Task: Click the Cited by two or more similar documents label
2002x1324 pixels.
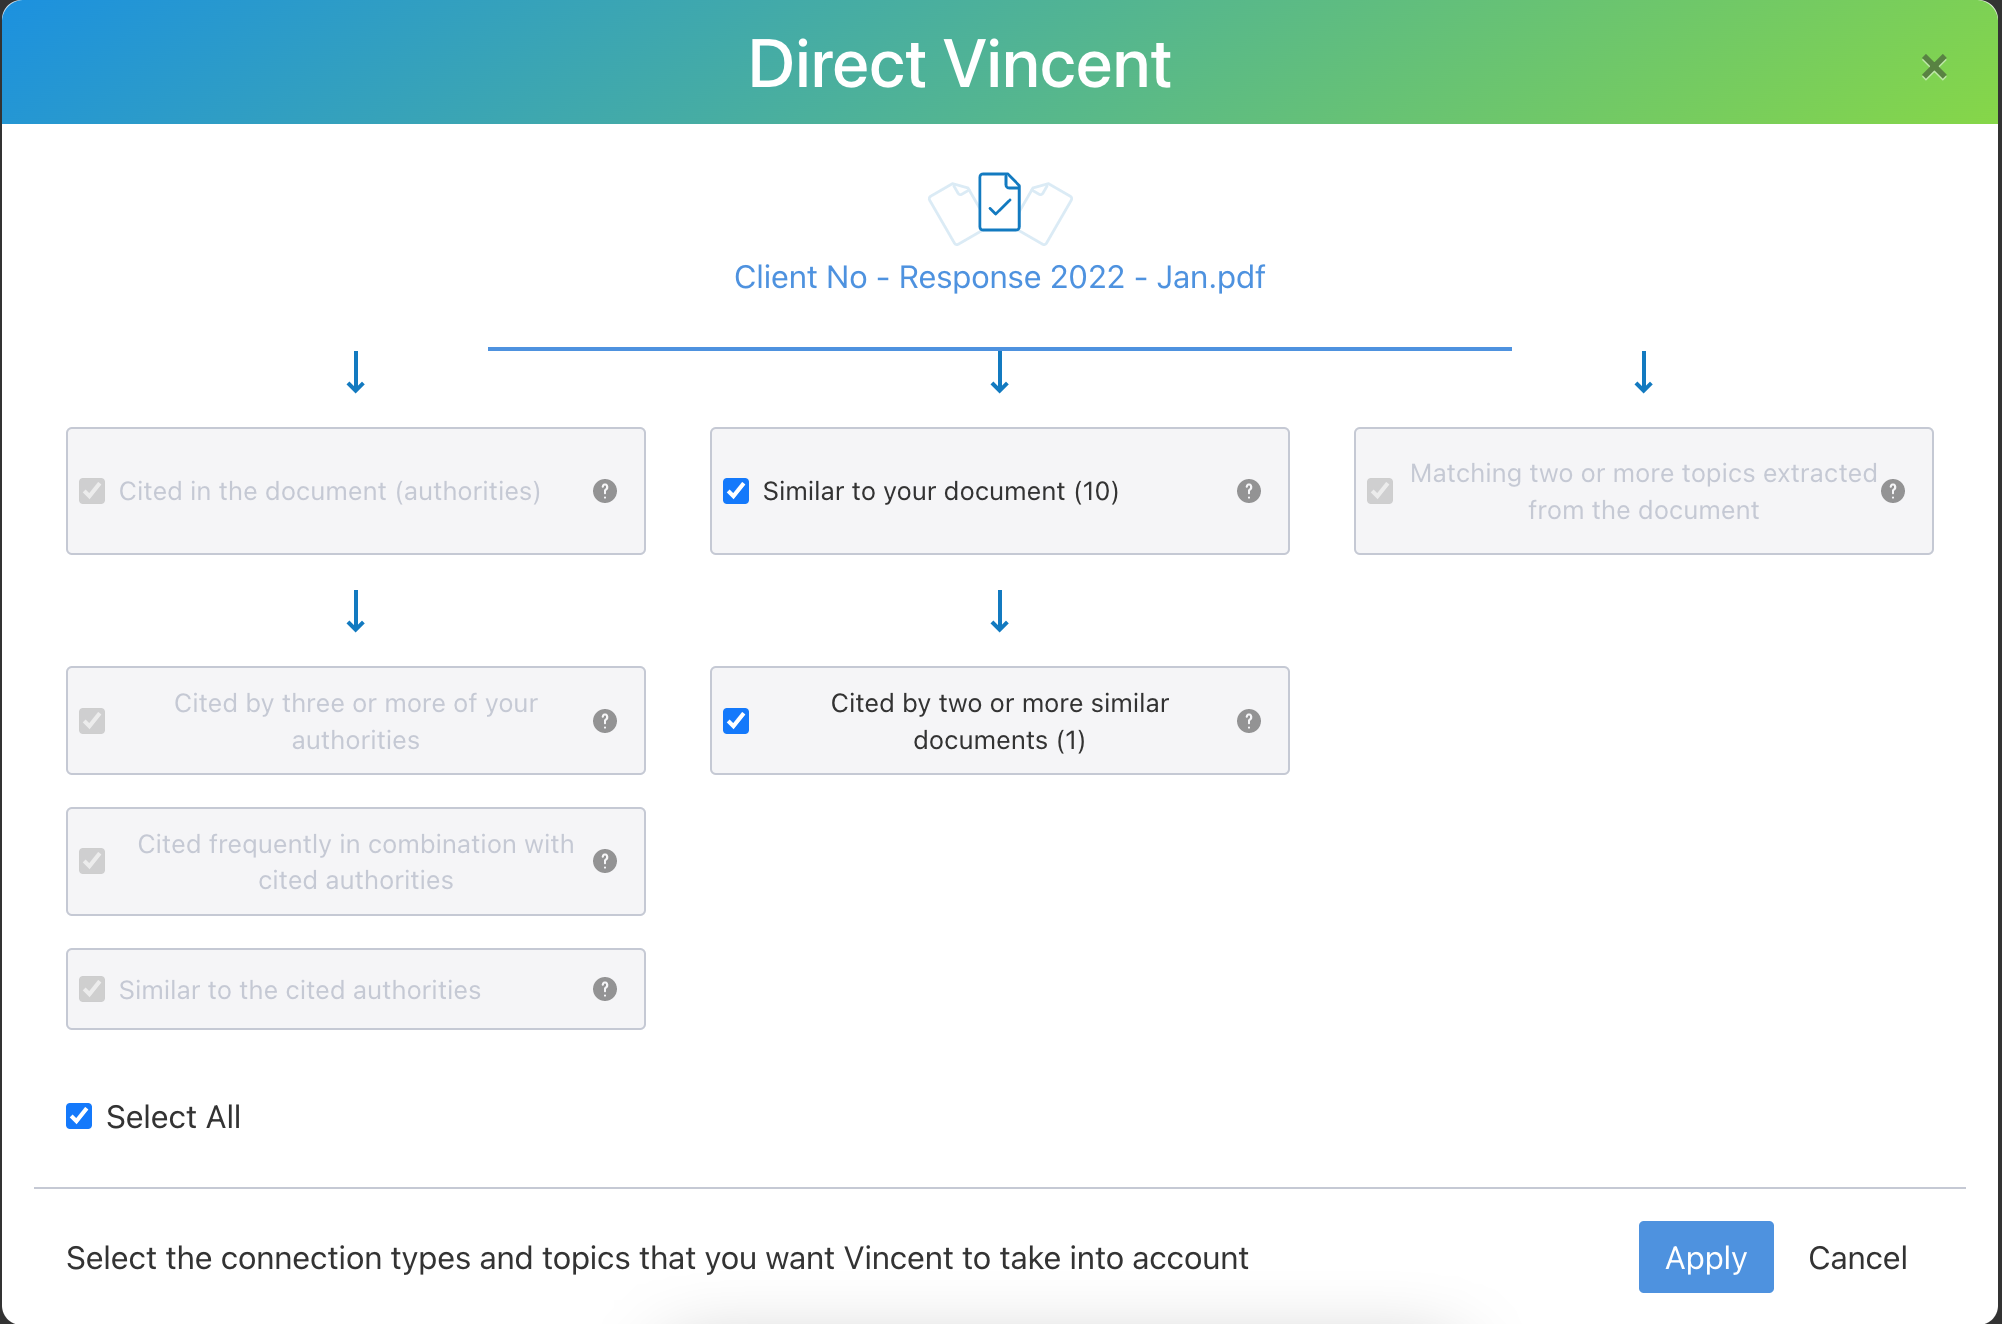Action: pos(1000,721)
